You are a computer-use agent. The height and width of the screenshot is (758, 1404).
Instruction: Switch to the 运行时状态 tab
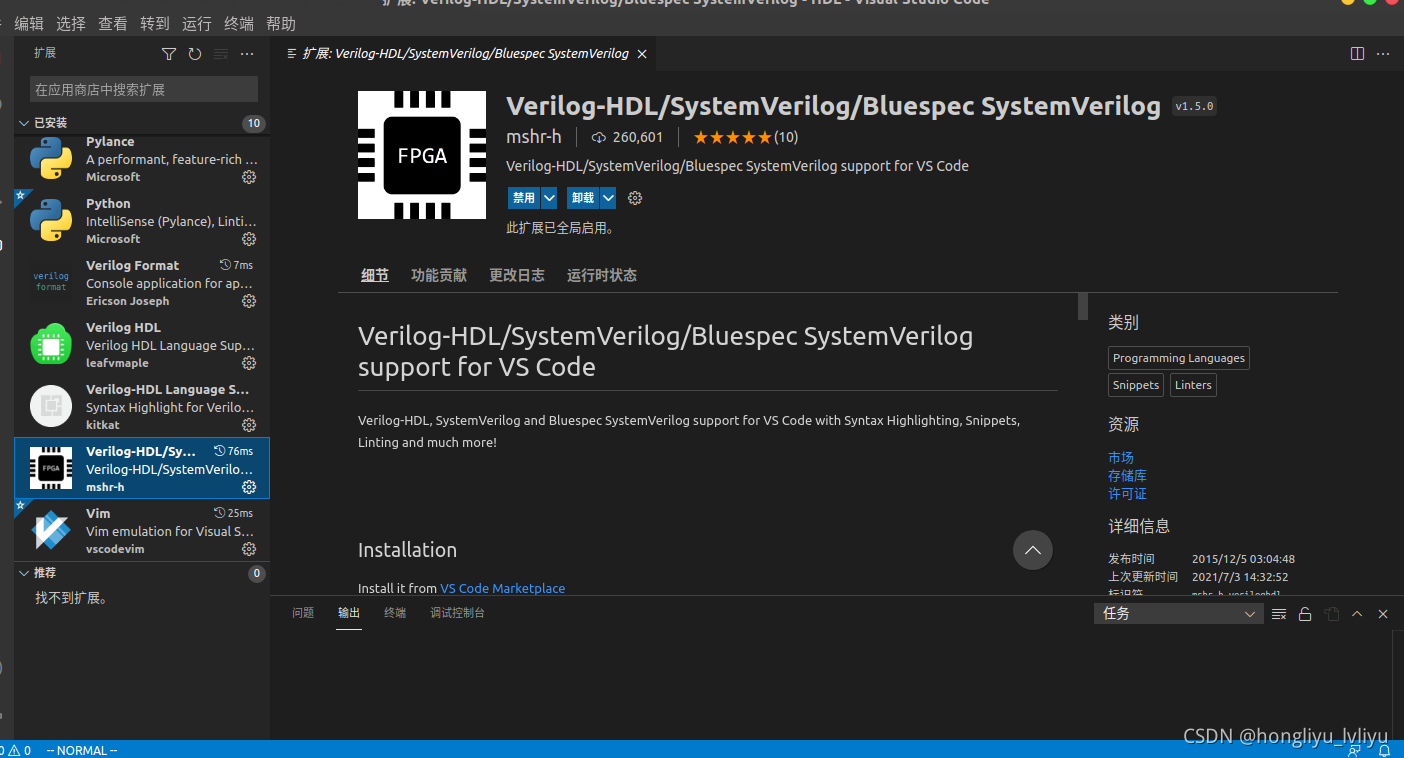[x=602, y=275]
